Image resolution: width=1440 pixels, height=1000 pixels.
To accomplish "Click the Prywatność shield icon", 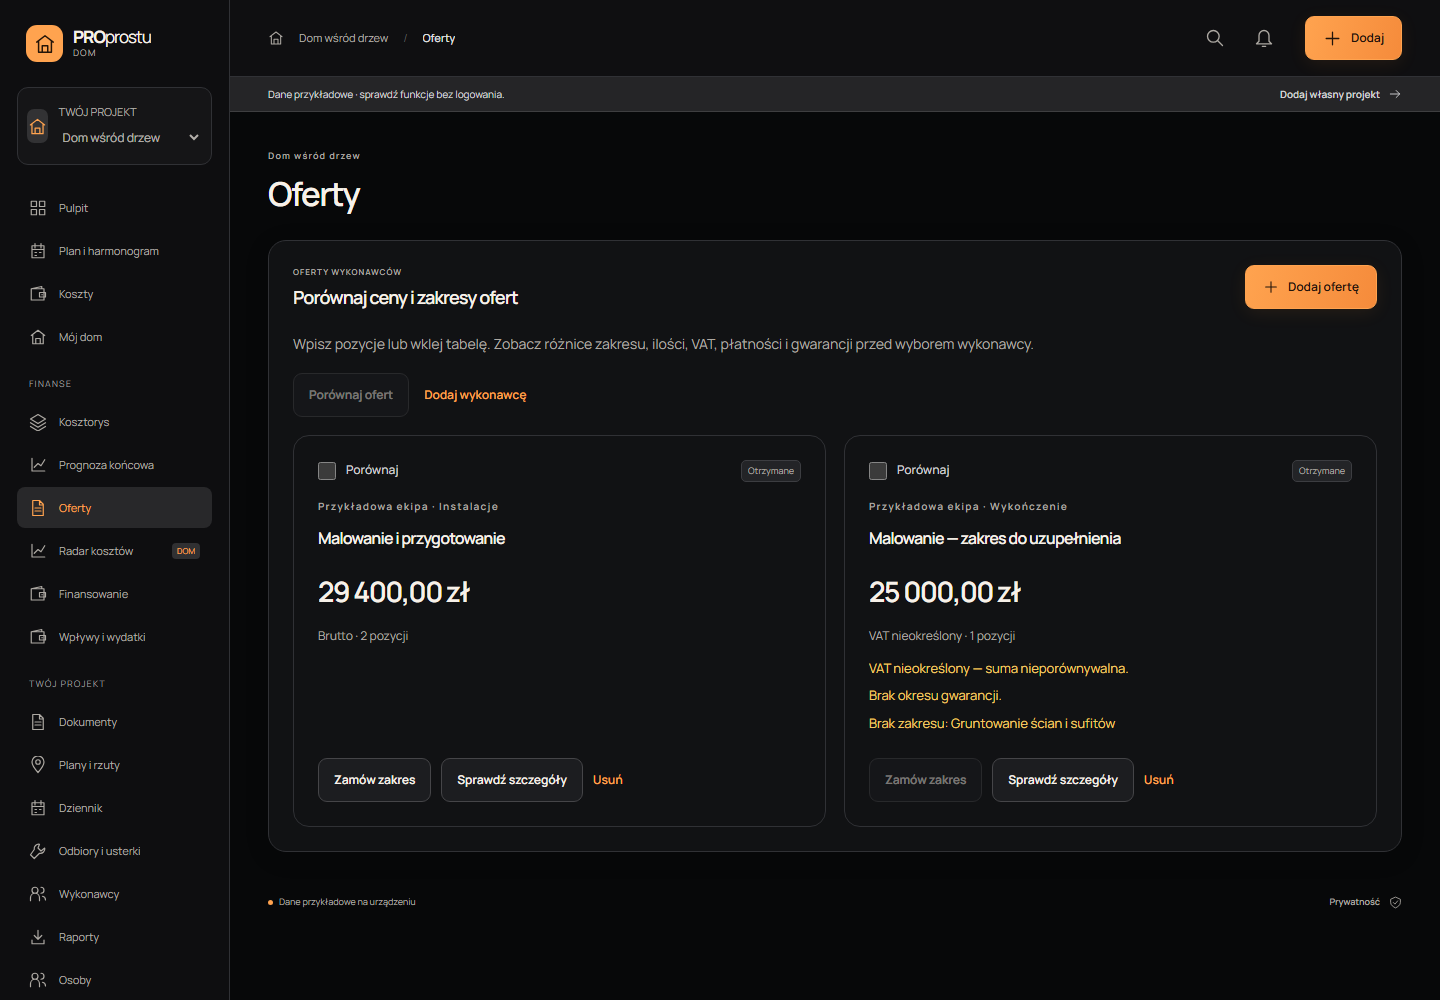I will 1395,902.
